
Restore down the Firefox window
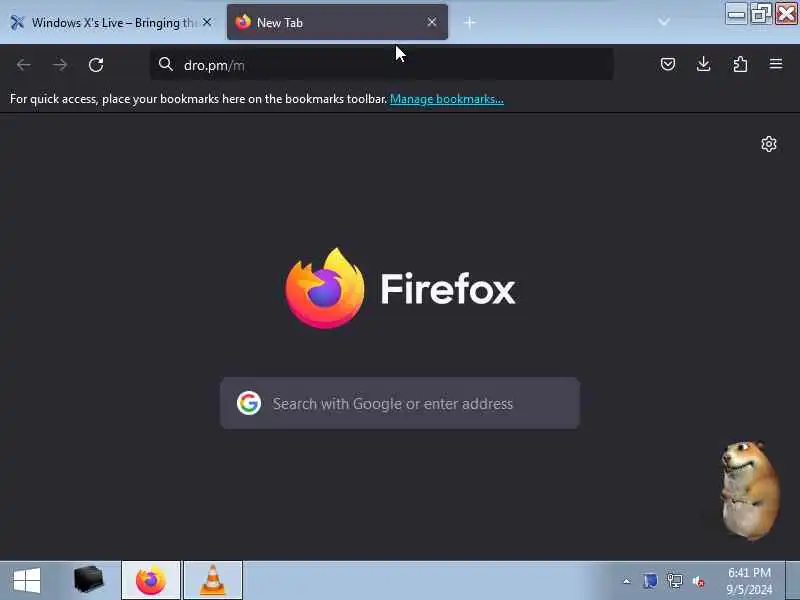click(761, 14)
